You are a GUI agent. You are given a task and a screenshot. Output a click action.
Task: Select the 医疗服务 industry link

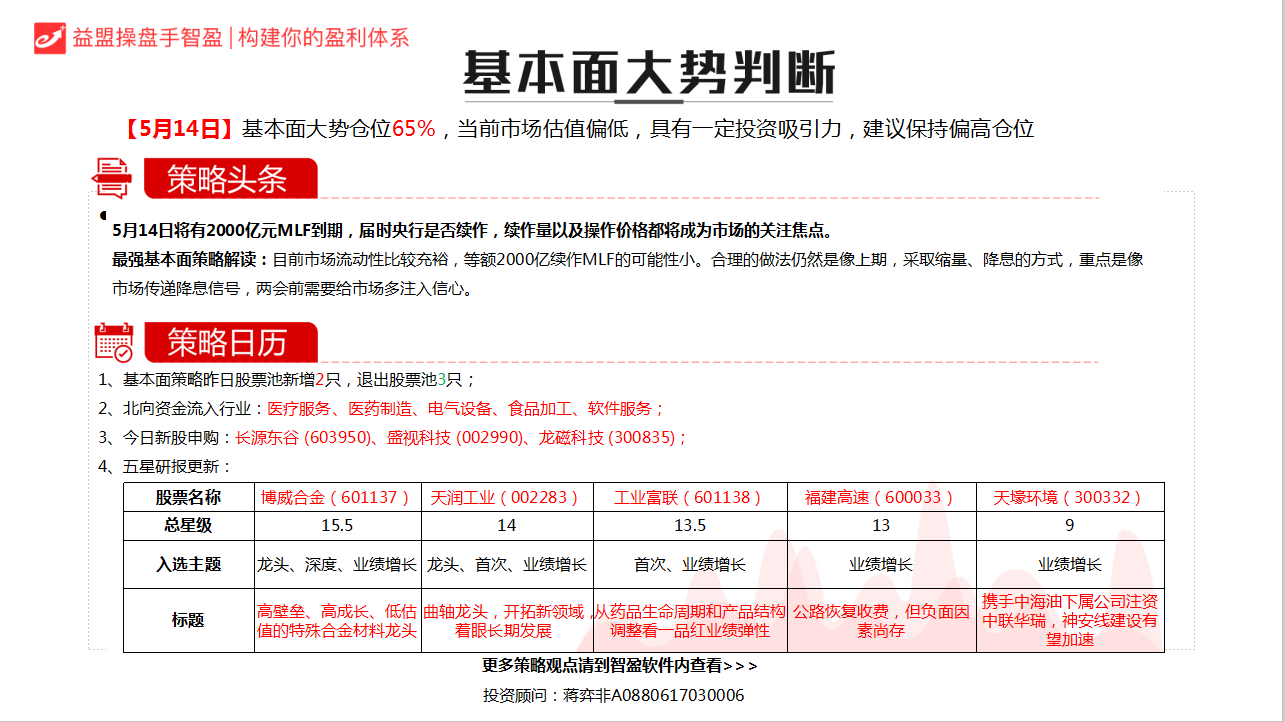tap(299, 408)
